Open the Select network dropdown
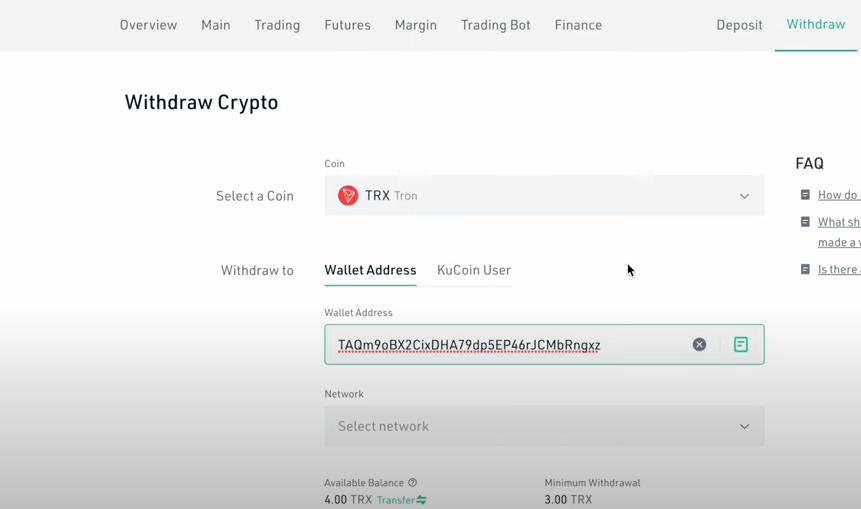 click(543, 426)
